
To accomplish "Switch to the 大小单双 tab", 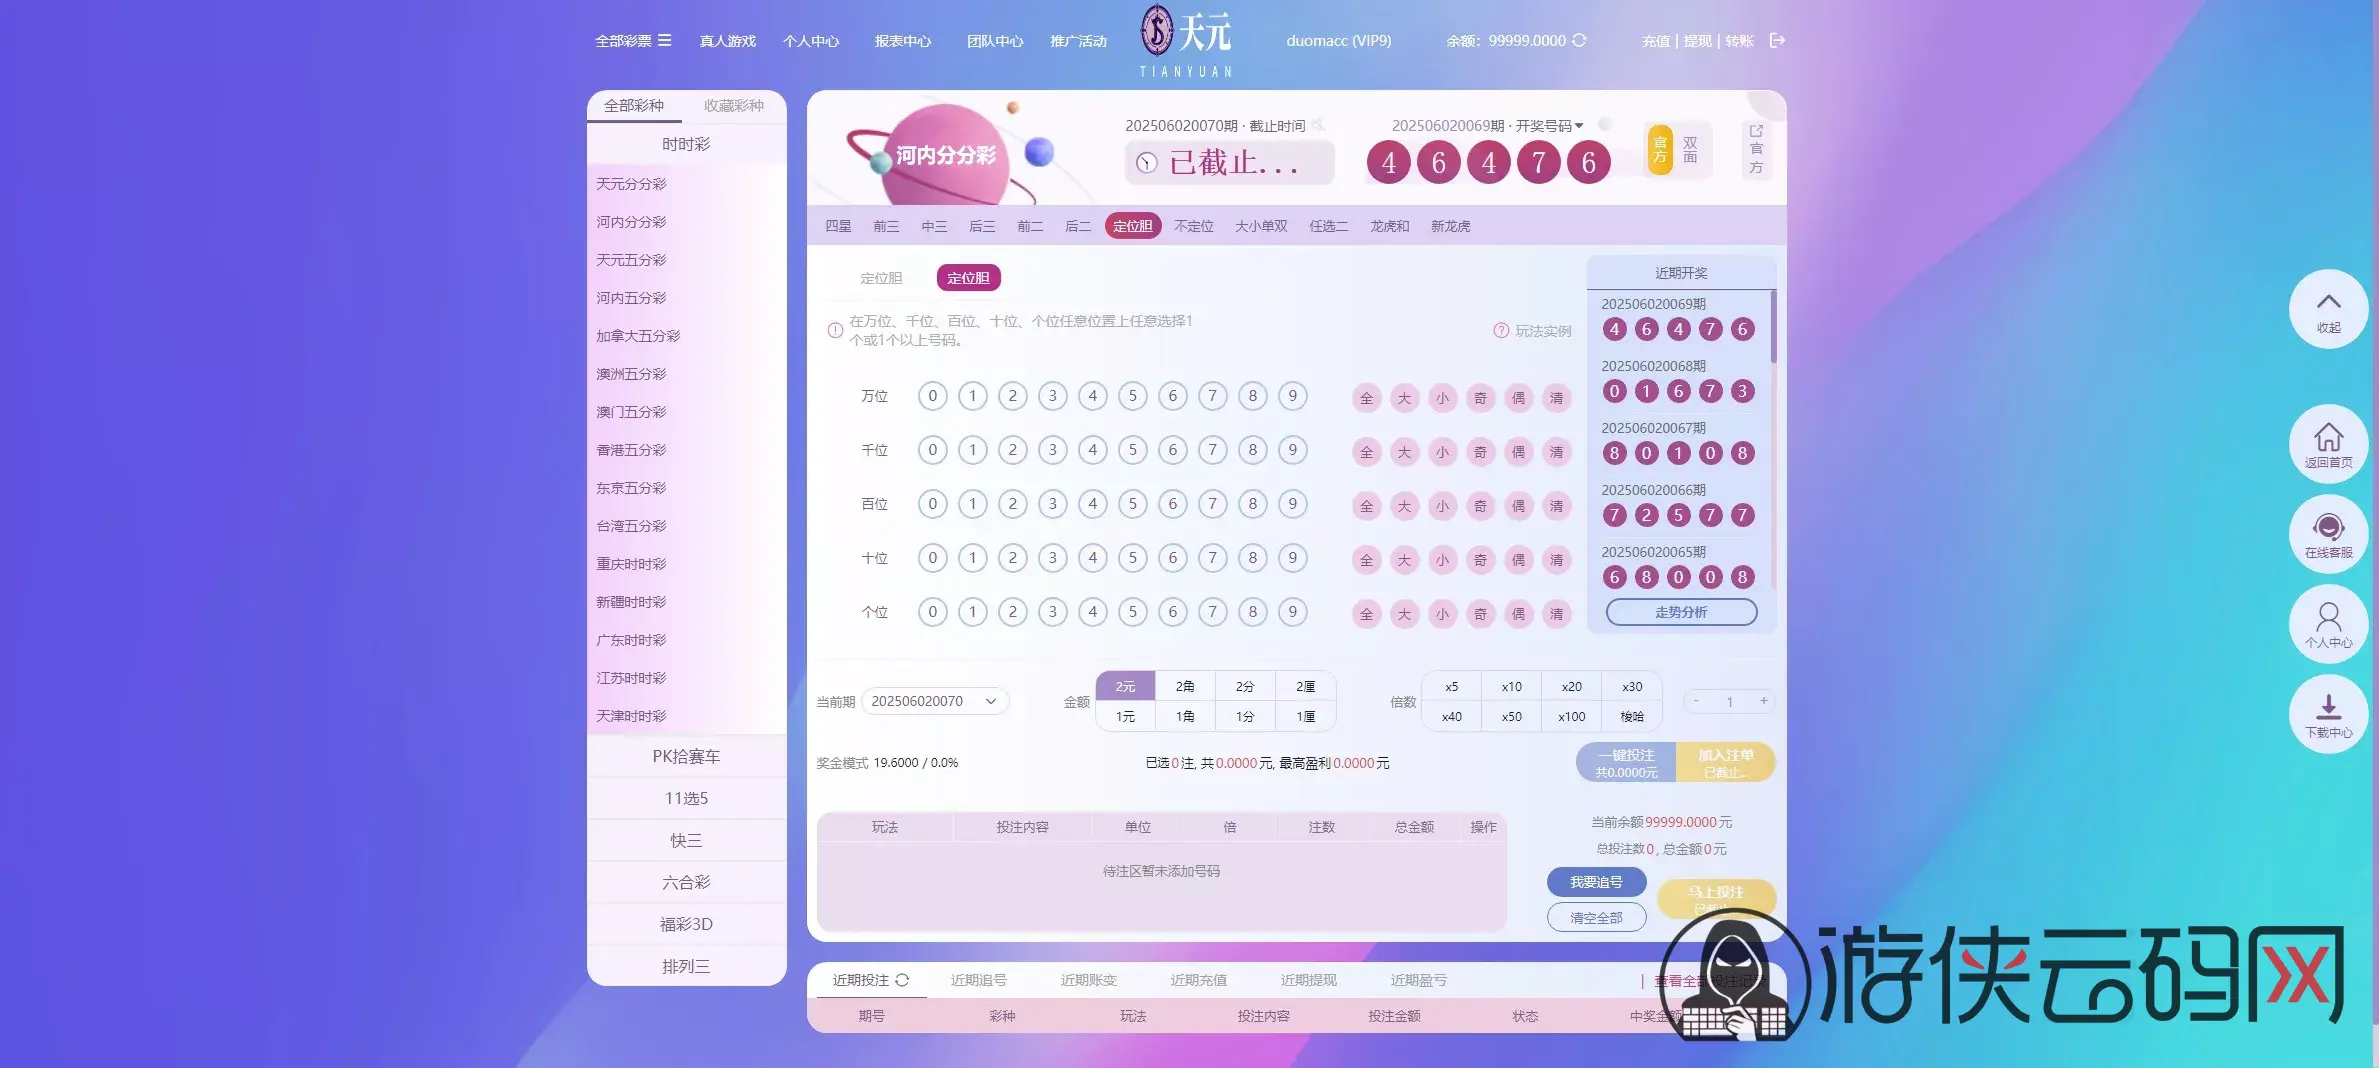I will (1261, 226).
